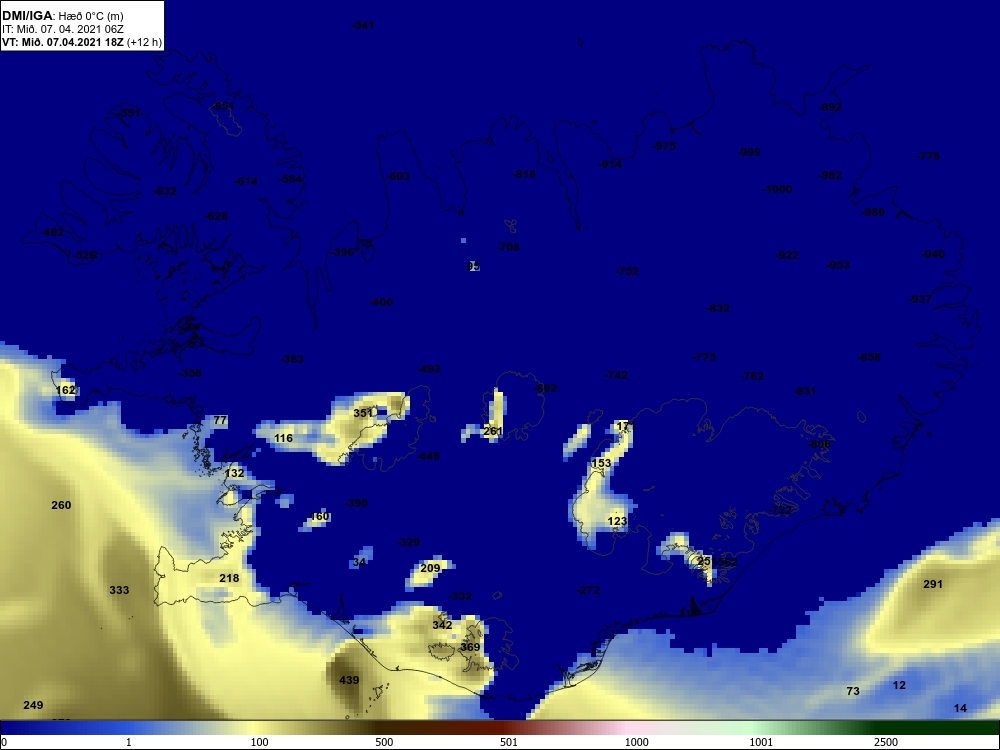Screen dimensions: 1000x750
Task: Click the map value '160'
Action: coord(320,516)
